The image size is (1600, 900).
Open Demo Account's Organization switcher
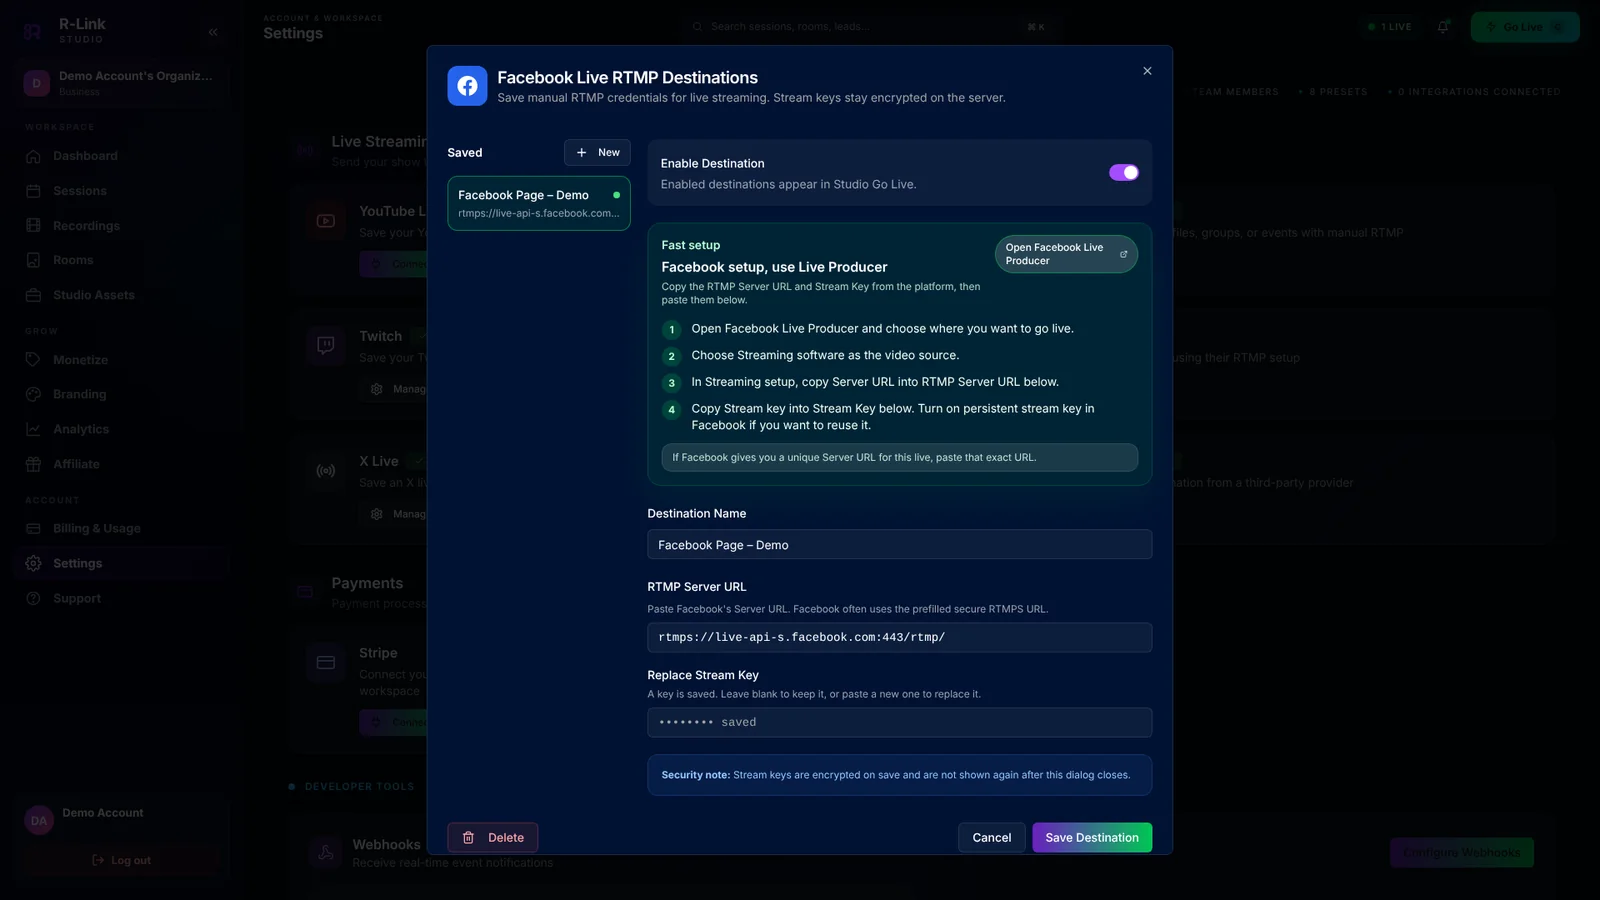122,83
